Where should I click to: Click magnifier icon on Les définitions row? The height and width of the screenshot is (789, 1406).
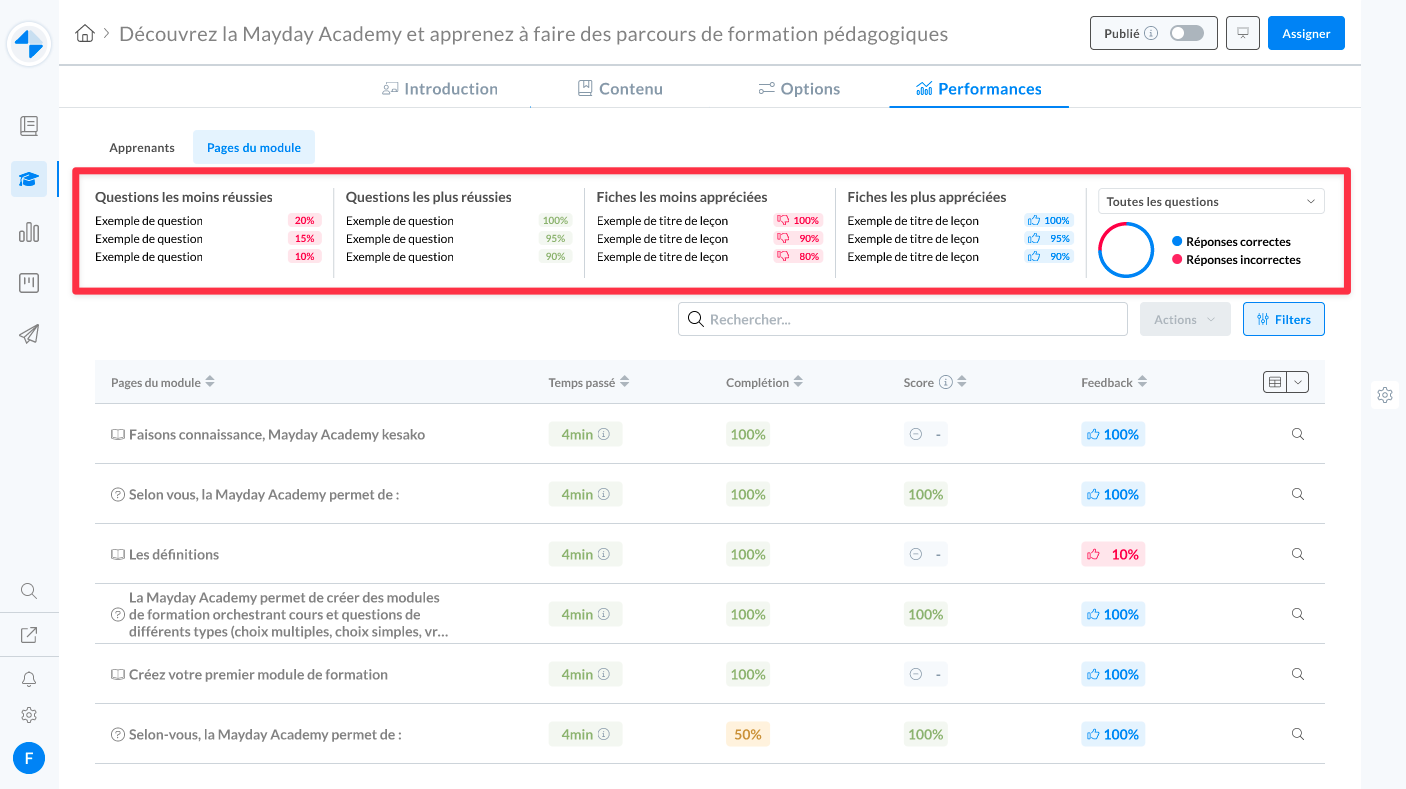[1297, 554]
